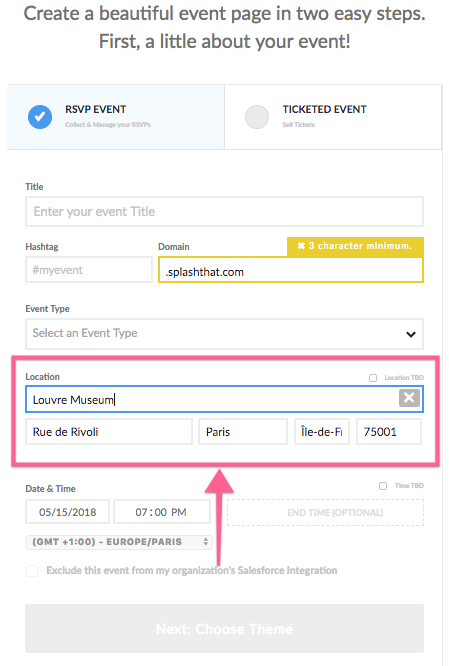Click the End Time (Optional) button
The width and height of the screenshot is (449, 666).
click(x=325, y=512)
